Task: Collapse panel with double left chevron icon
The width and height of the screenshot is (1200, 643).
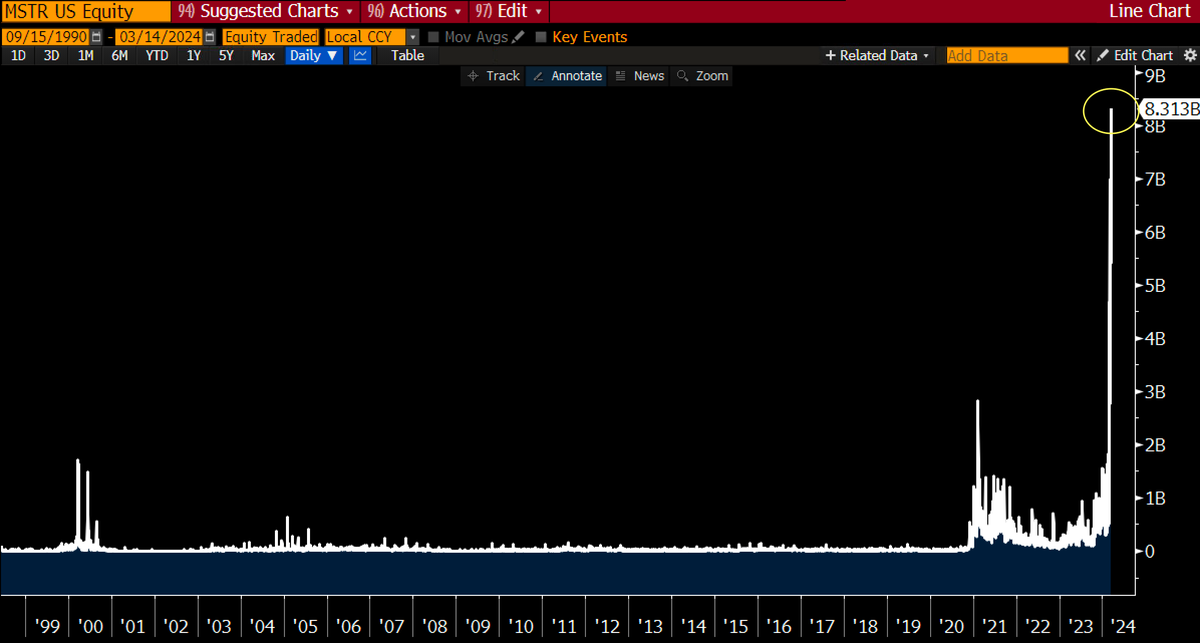Action: coord(1081,56)
